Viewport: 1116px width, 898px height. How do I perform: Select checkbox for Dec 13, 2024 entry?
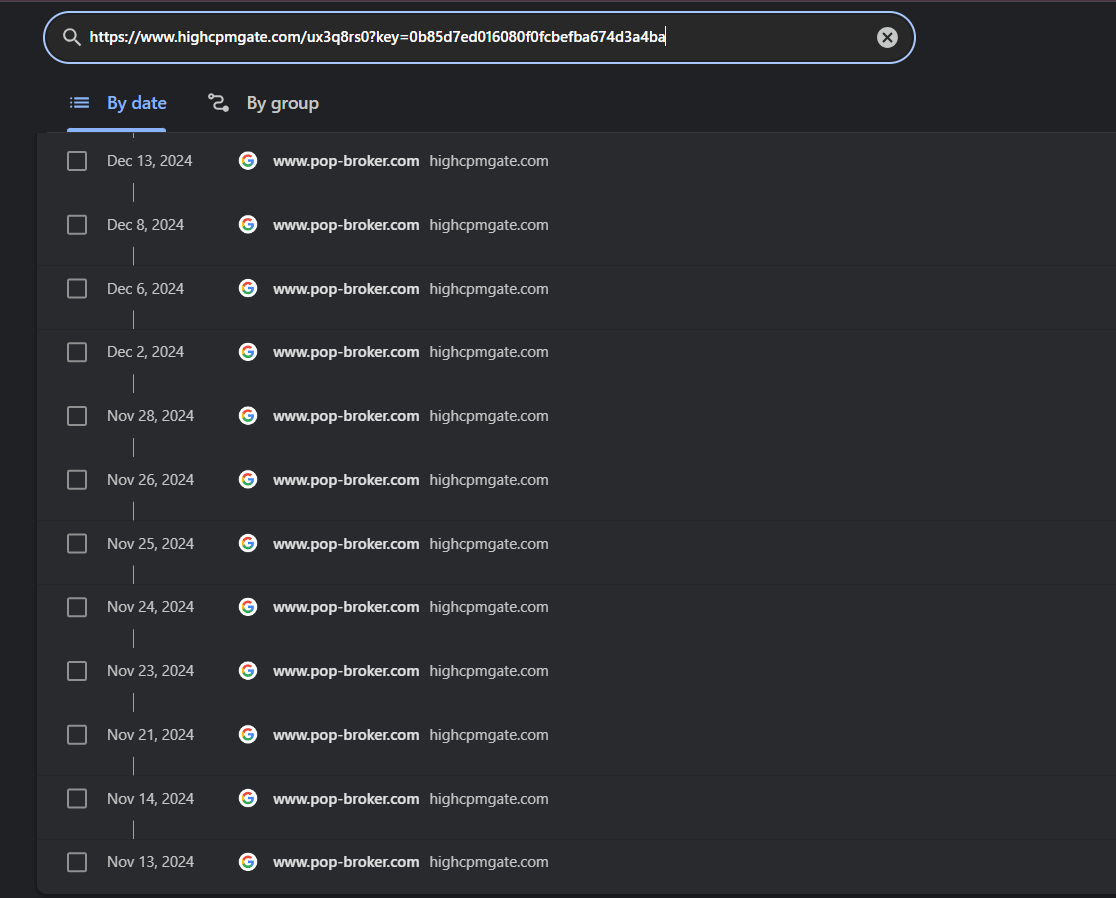pyautogui.click(x=77, y=161)
